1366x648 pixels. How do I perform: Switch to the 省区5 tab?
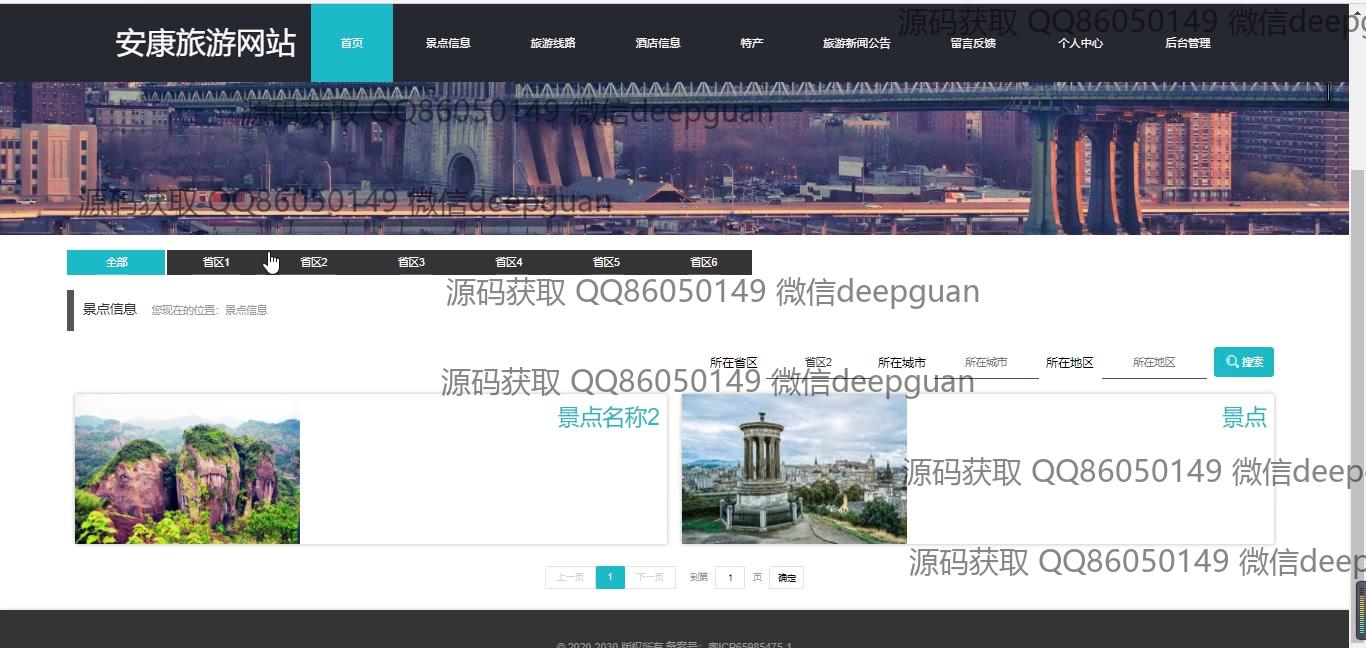tap(606, 262)
